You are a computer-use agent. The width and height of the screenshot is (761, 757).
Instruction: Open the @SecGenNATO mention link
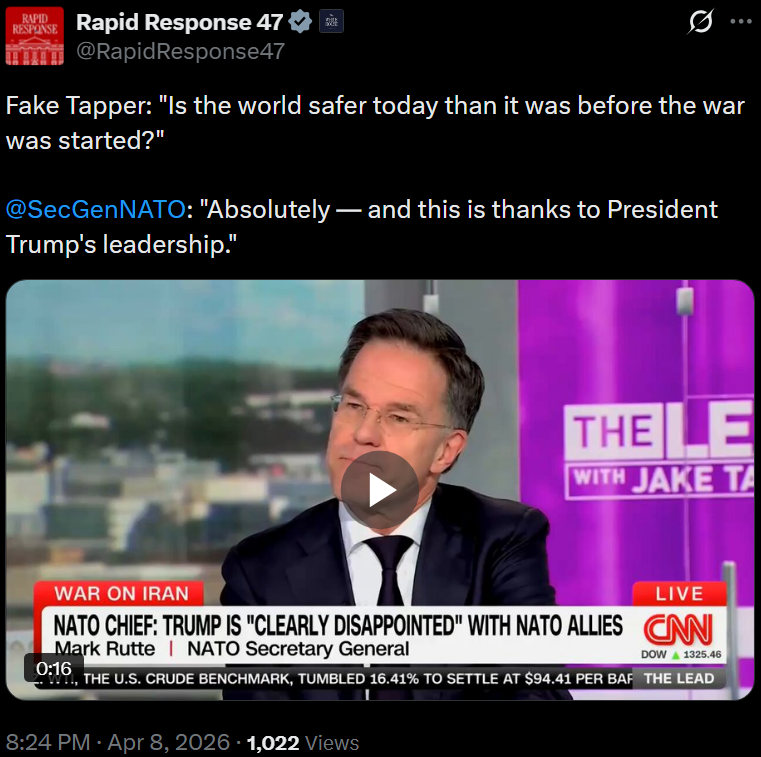coord(96,210)
